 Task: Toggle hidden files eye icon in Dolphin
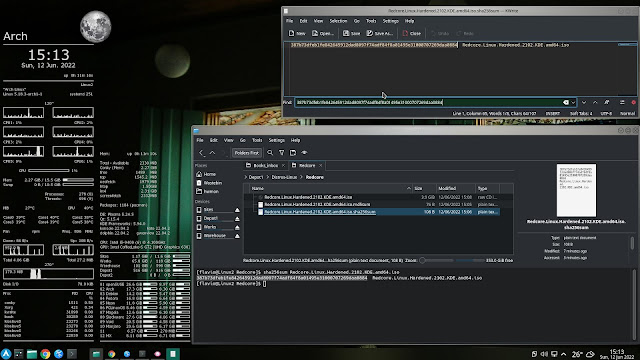click(x=304, y=153)
